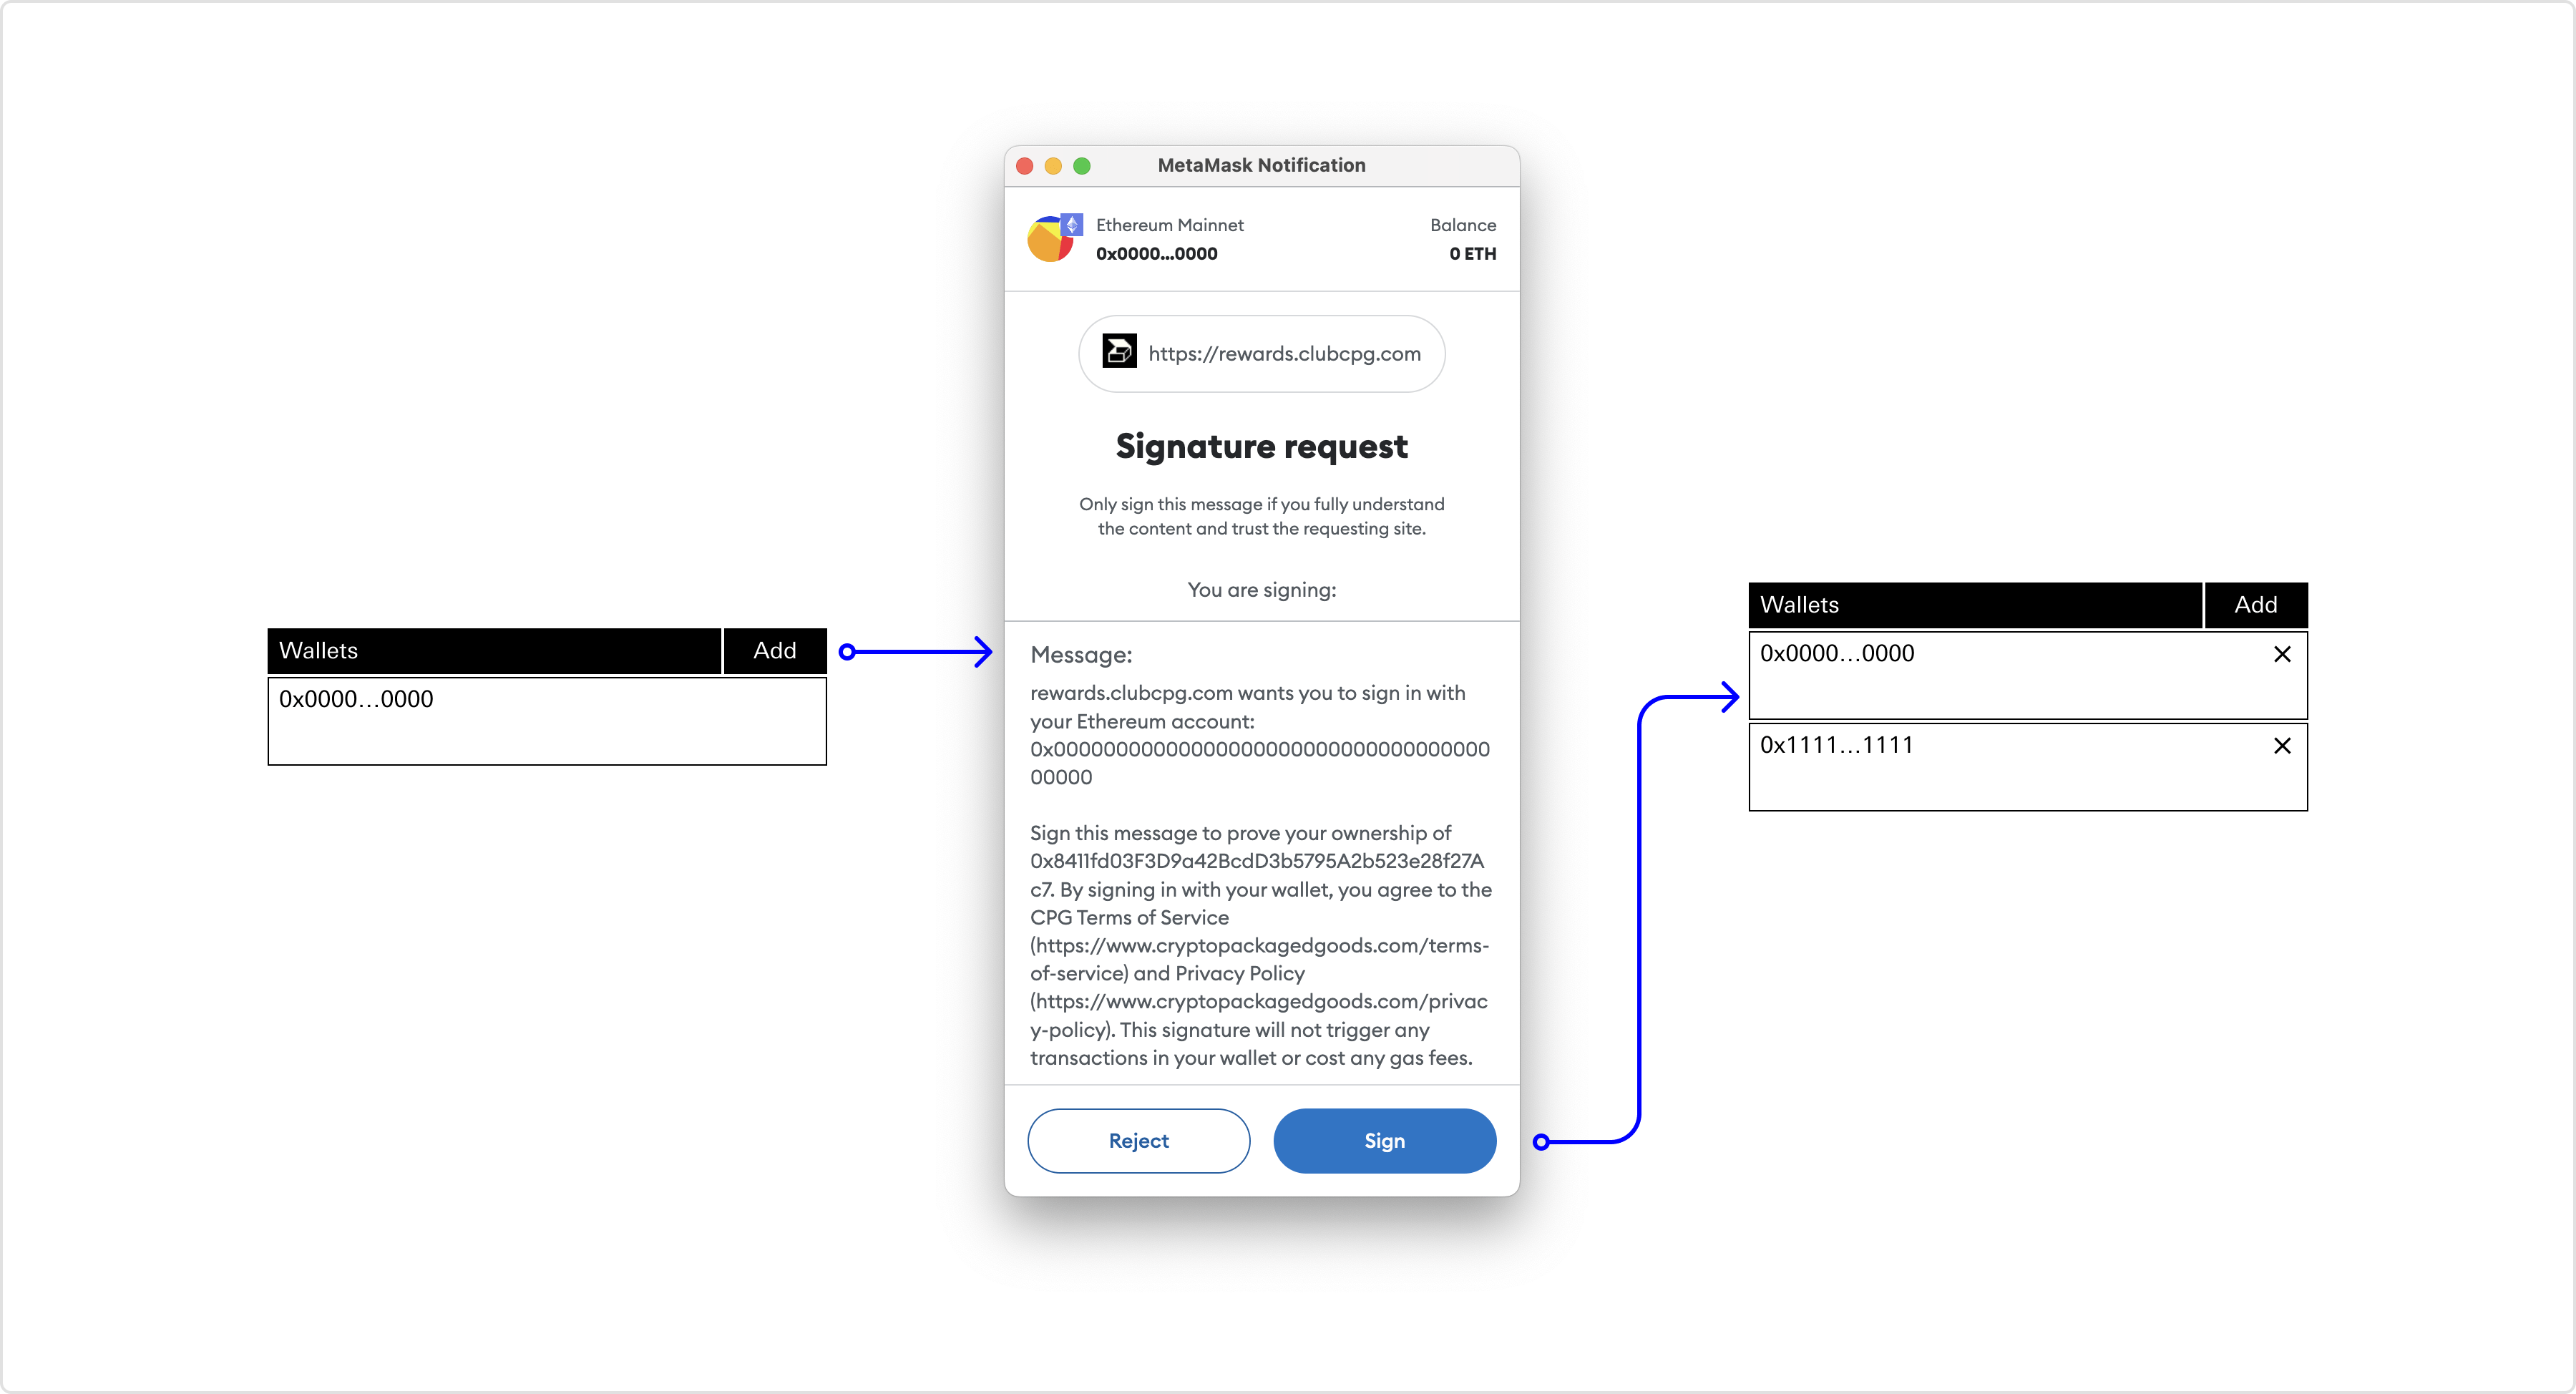The height and width of the screenshot is (1394, 2576).
Task: Remove 0x1111...1111 wallet entry
Action: pos(2280,744)
